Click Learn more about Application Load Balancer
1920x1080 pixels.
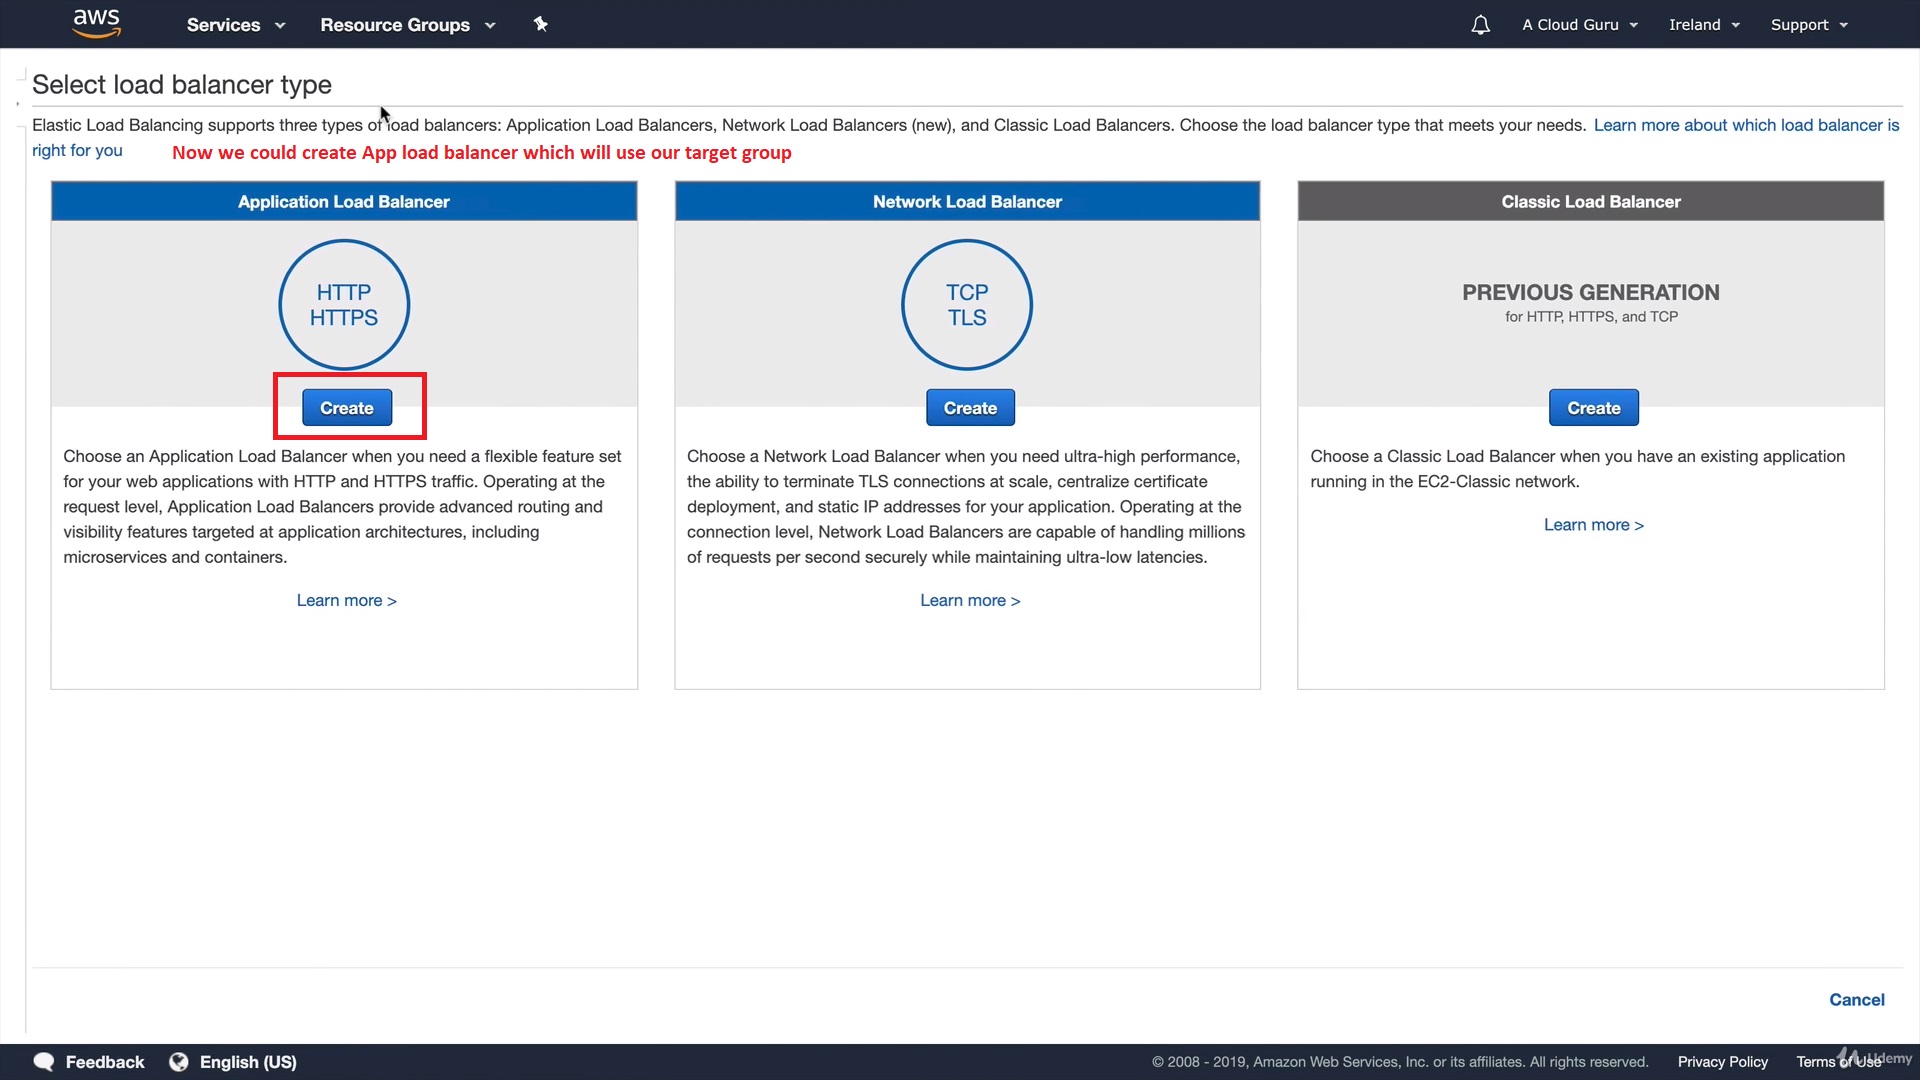coord(345,600)
